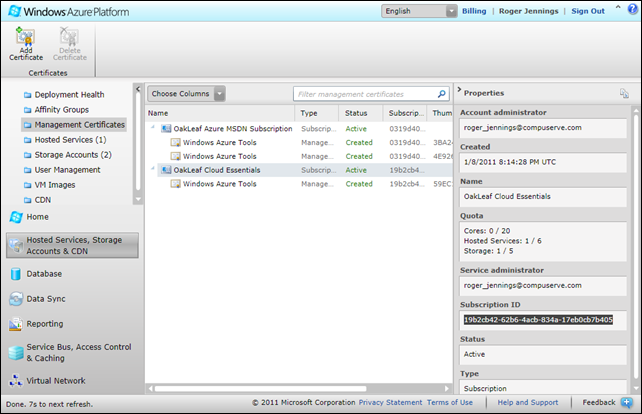Sort by the Type column header
Image resolution: width=642 pixels, height=414 pixels.
tap(316, 113)
